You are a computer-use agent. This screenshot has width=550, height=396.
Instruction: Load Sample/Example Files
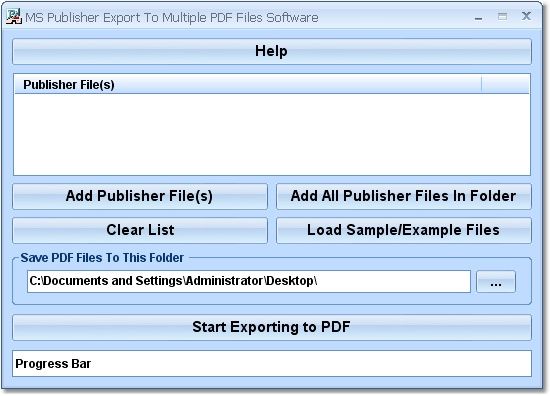[x=404, y=230]
